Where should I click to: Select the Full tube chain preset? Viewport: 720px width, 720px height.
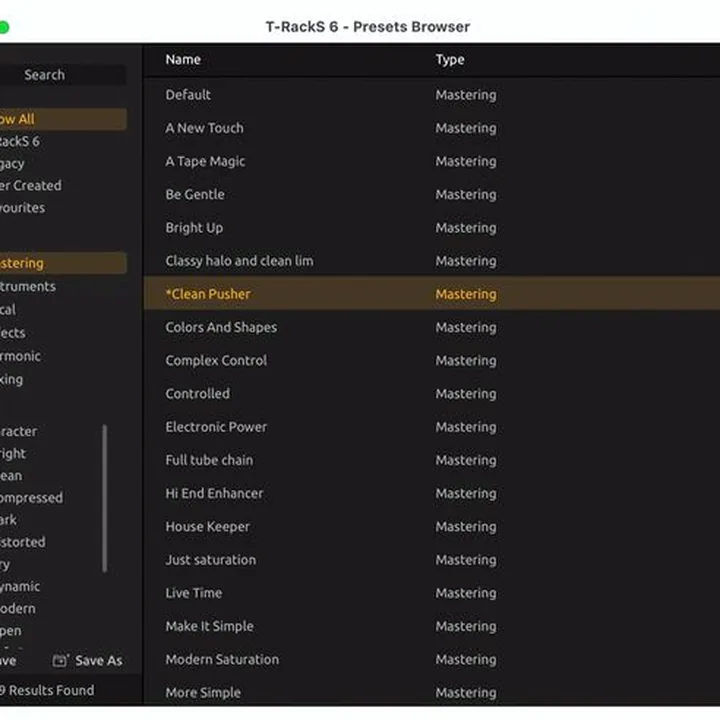(432, 460)
